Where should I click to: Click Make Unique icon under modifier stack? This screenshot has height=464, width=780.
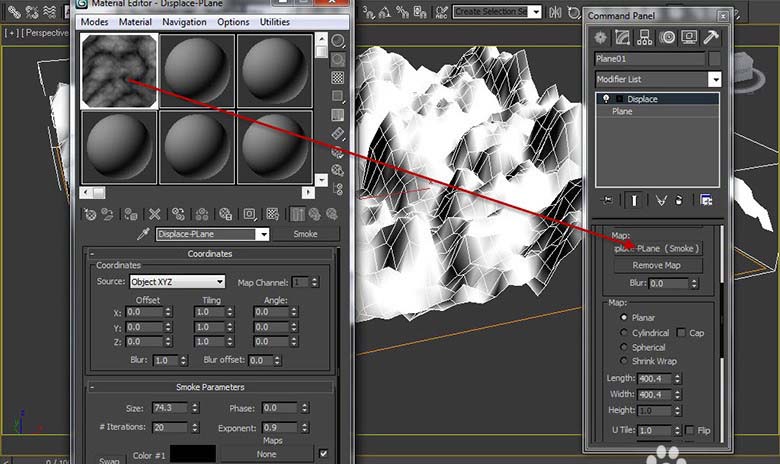(x=661, y=200)
